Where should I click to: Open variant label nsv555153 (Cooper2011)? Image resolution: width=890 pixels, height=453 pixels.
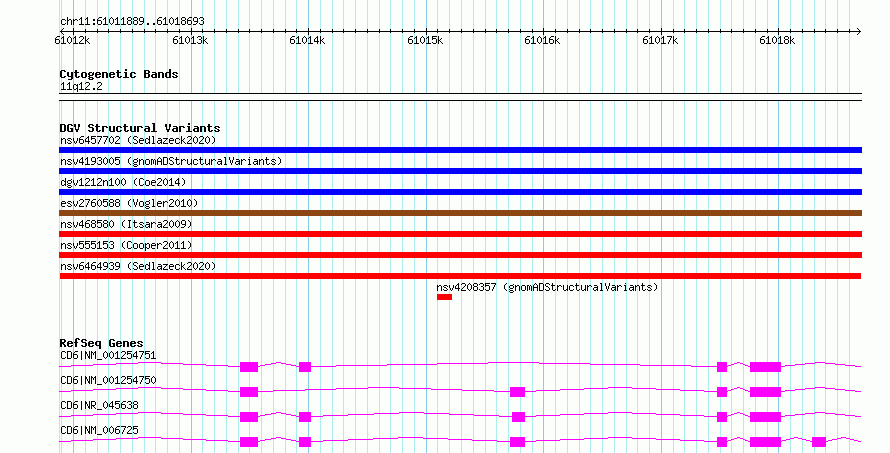[x=126, y=245]
